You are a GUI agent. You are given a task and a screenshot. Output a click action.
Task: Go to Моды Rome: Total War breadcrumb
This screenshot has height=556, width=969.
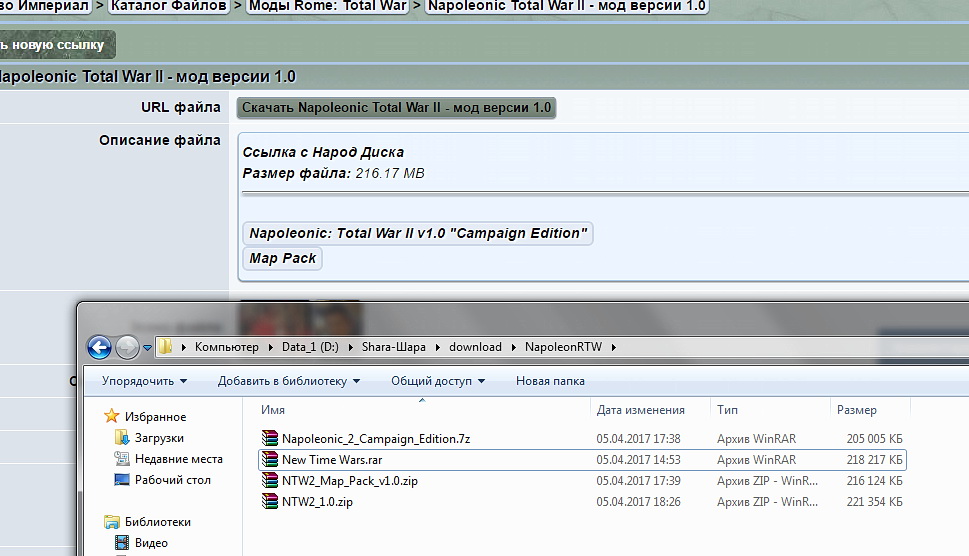coord(328,6)
